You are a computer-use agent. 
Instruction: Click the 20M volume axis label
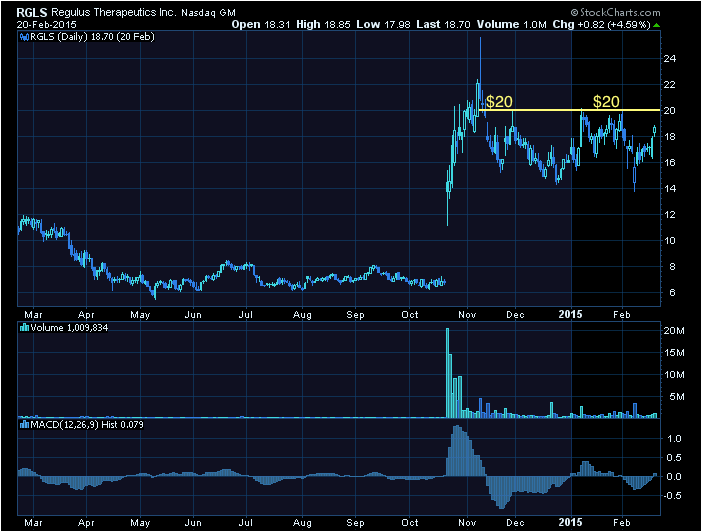[674, 331]
